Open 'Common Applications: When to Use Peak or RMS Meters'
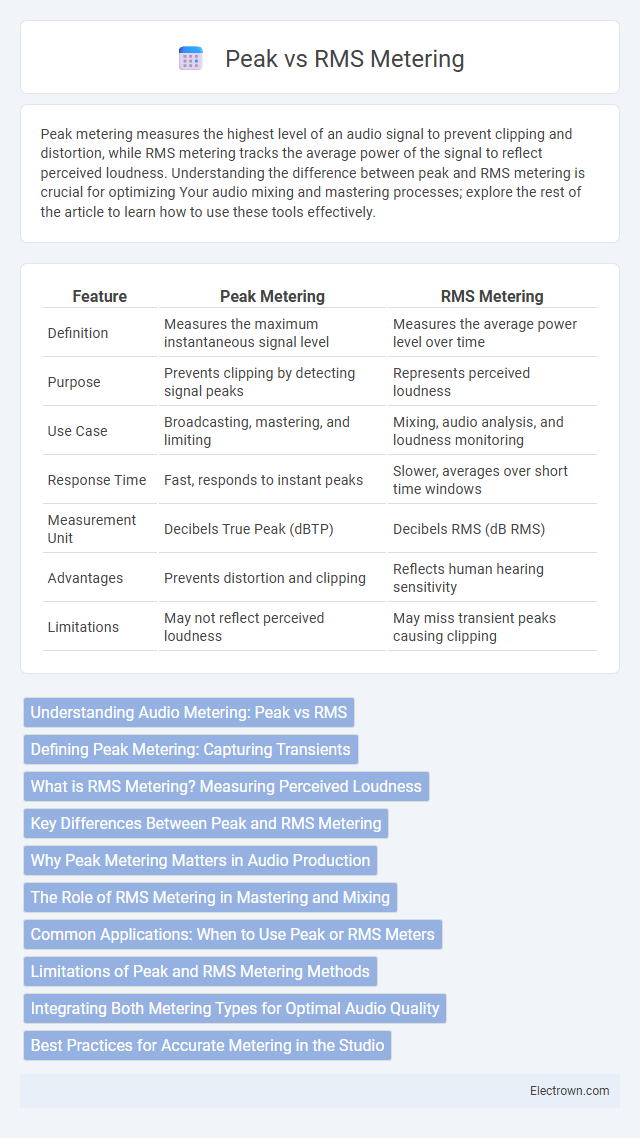 (x=233, y=935)
